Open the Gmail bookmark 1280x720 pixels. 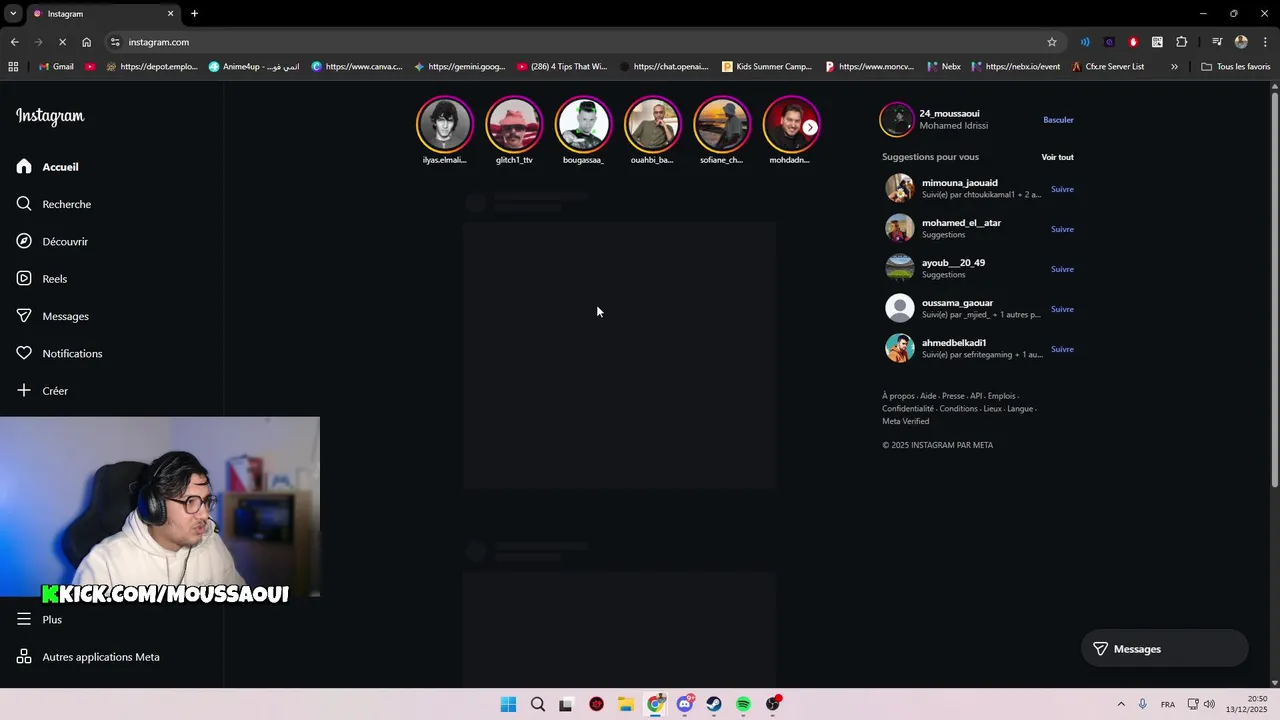(x=54, y=67)
